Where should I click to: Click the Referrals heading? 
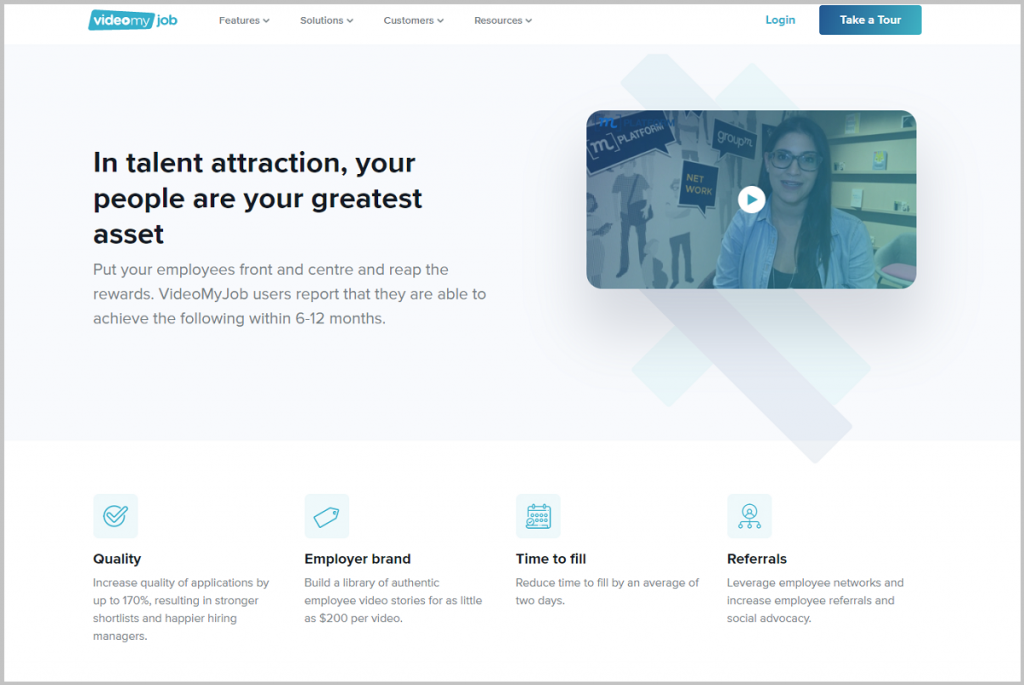756,559
